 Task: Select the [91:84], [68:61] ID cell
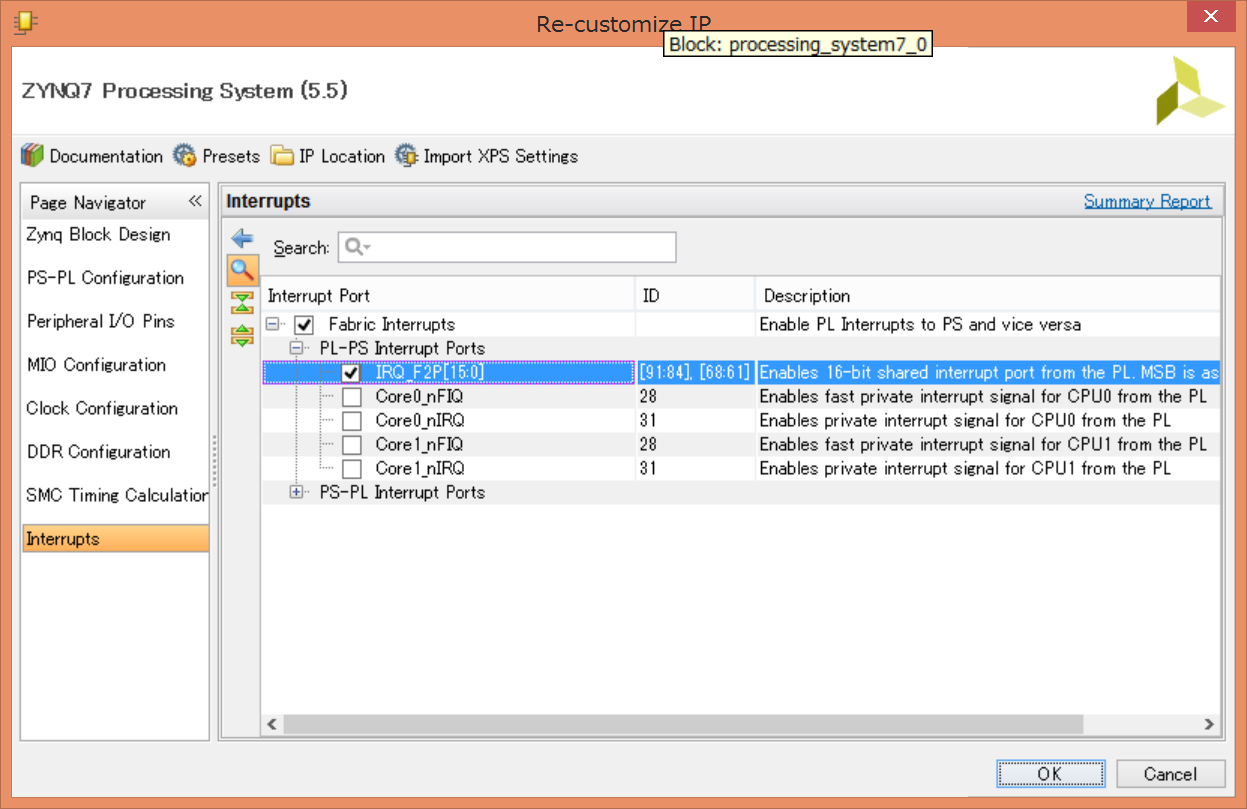click(x=695, y=373)
